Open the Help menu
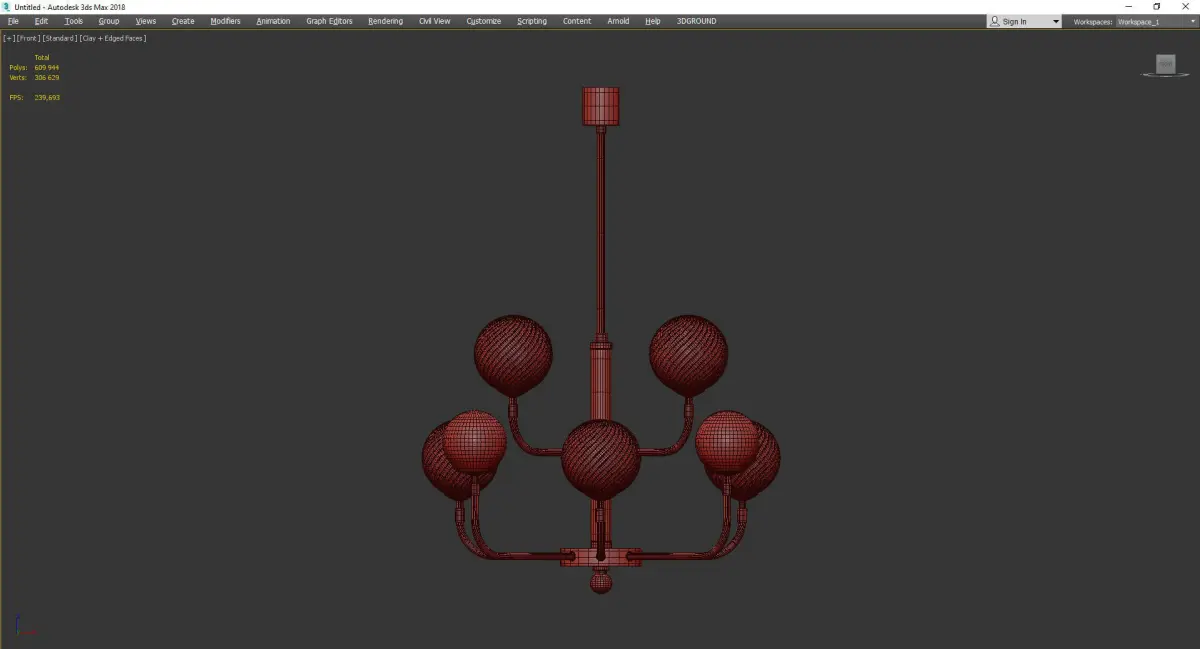This screenshot has width=1200, height=649. click(x=653, y=21)
